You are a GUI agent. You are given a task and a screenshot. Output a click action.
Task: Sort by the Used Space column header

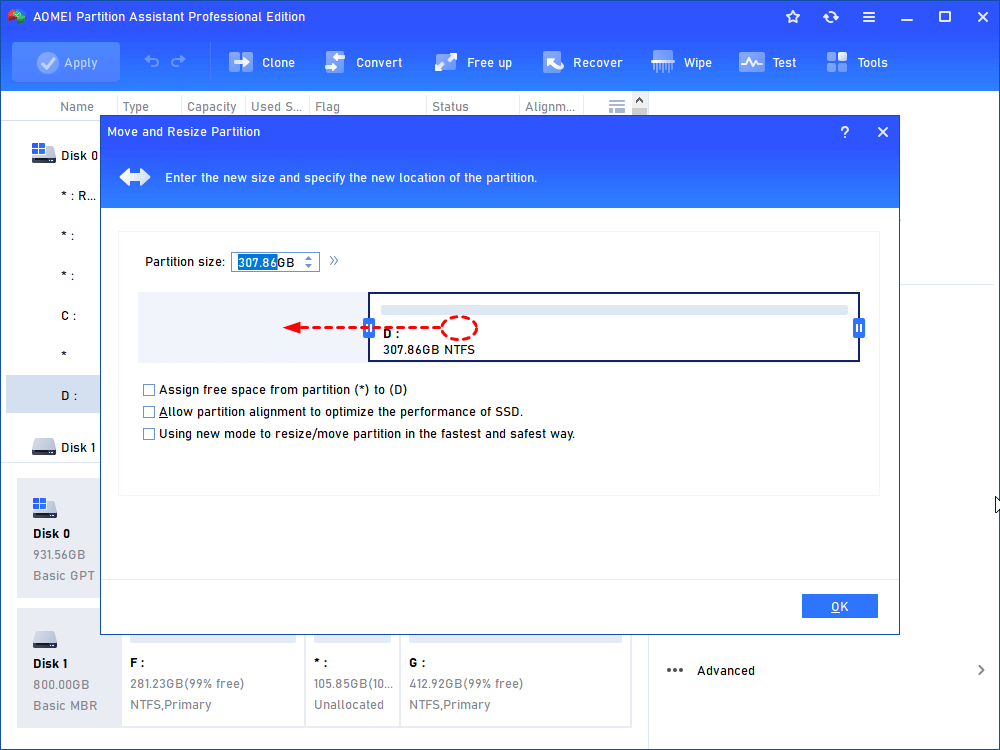click(276, 107)
